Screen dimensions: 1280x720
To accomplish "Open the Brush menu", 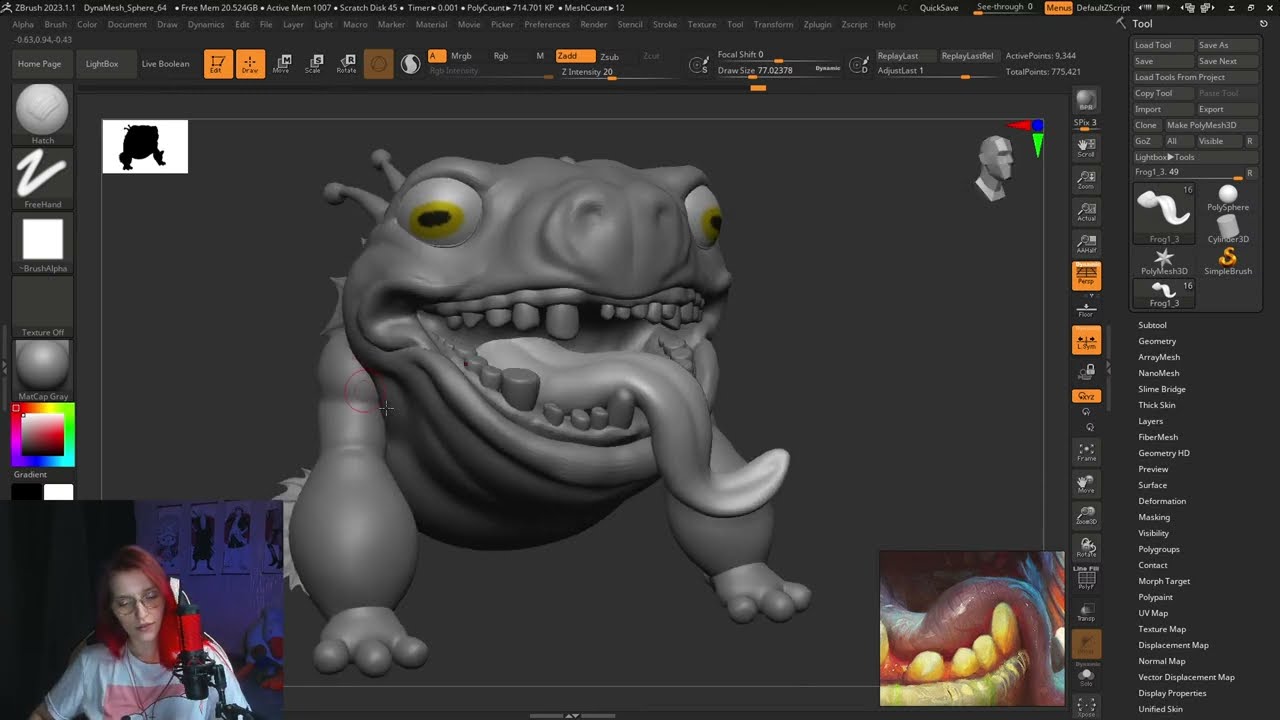I will (x=56, y=24).
